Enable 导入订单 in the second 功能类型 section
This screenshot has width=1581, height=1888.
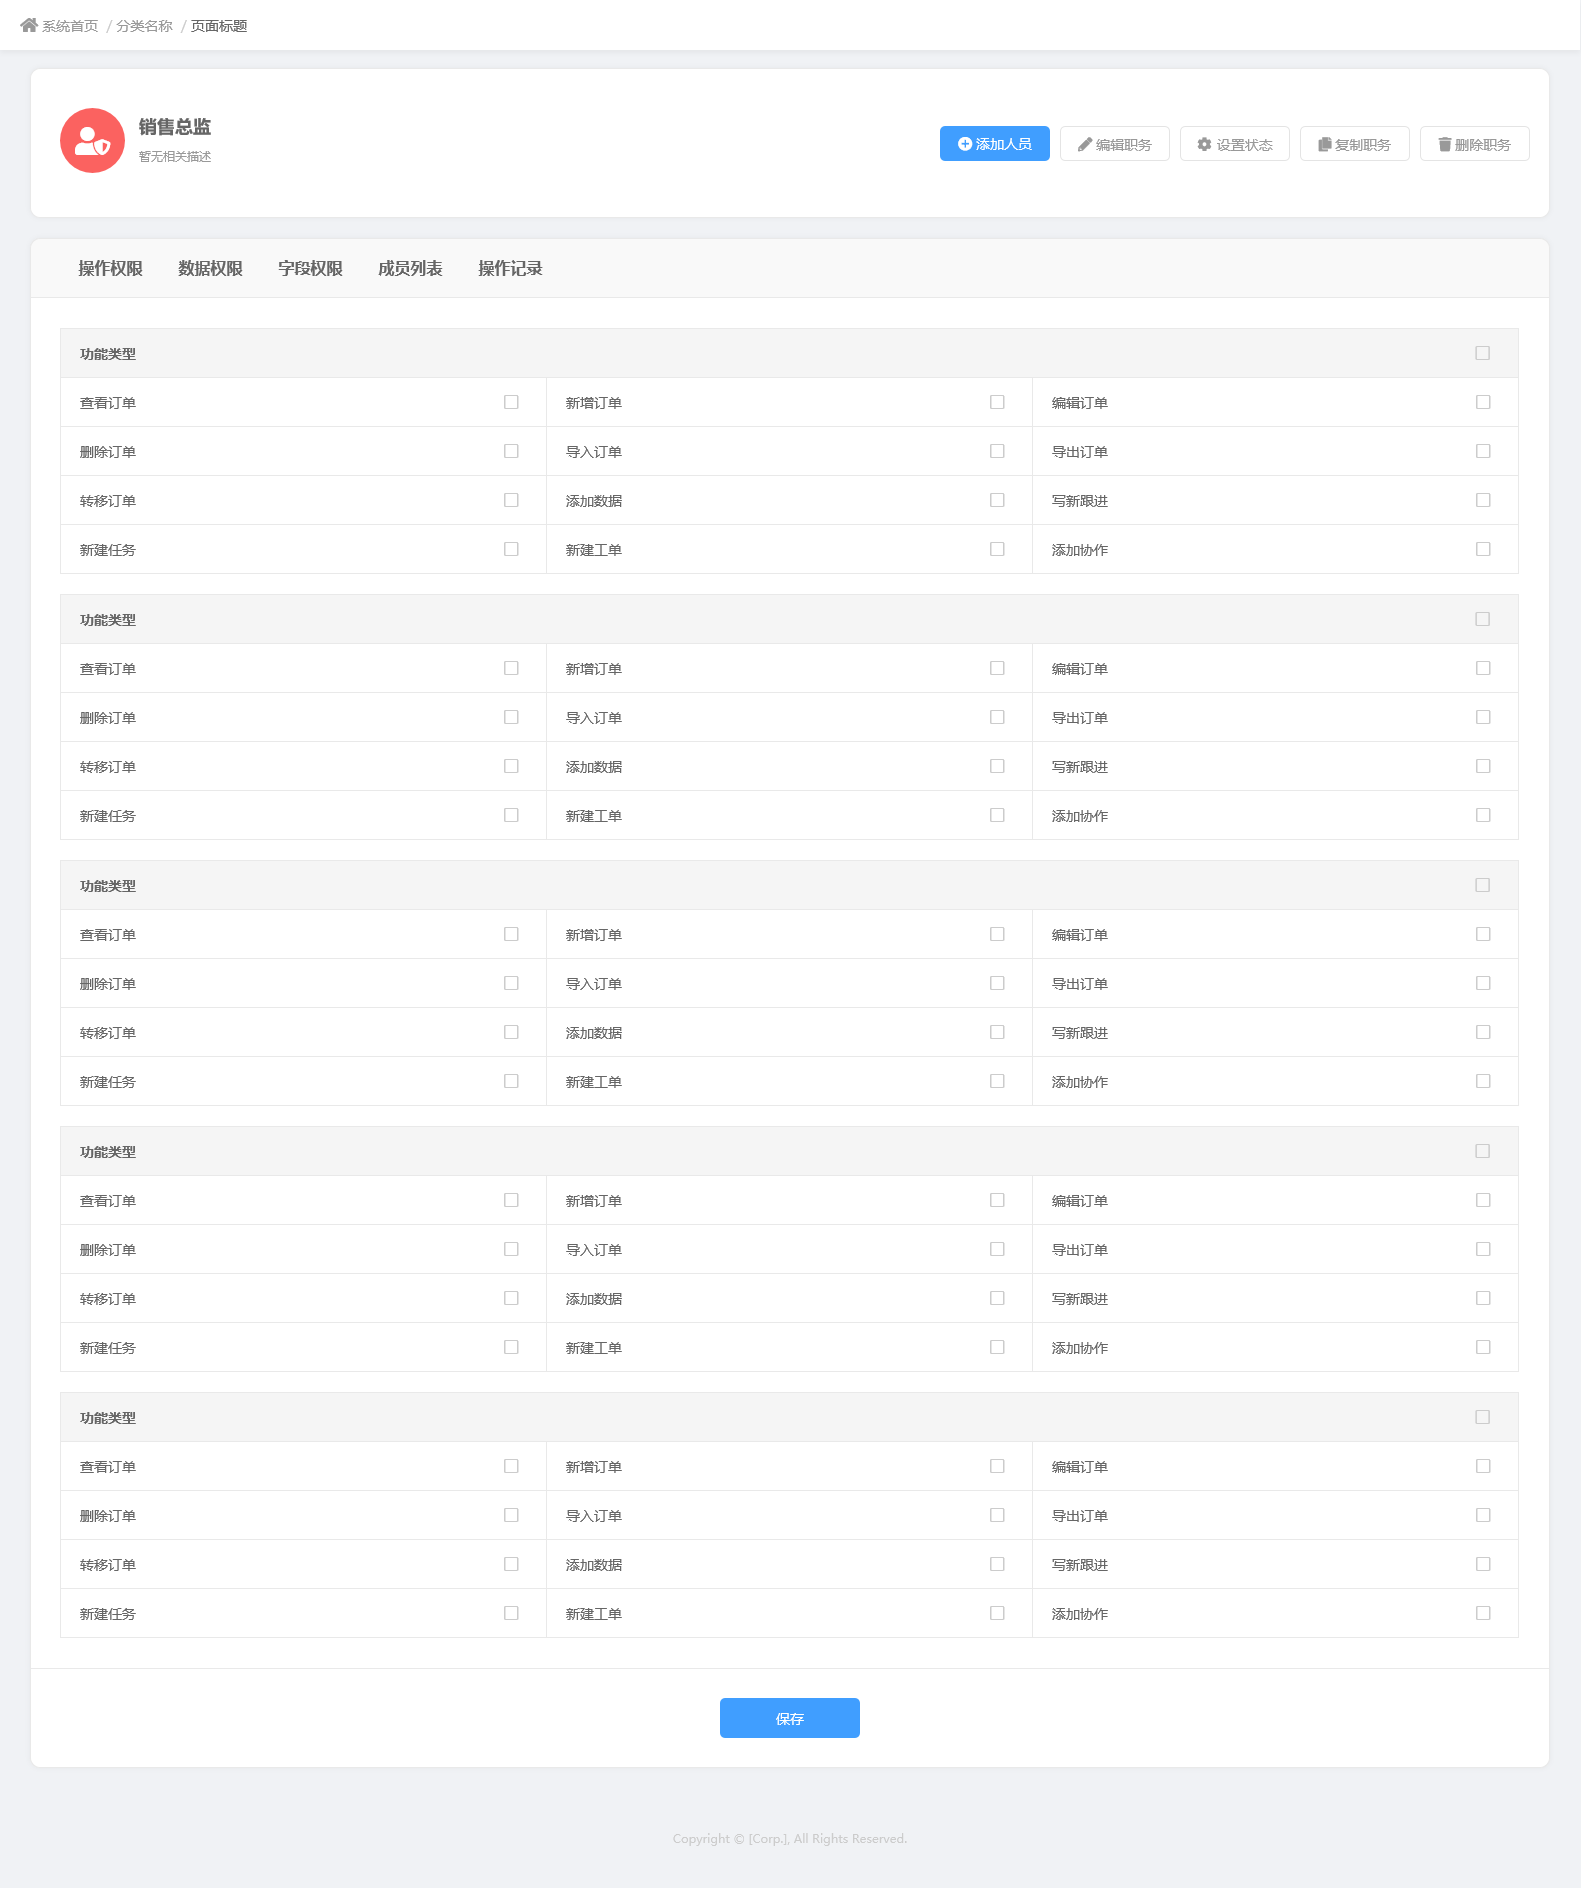coord(997,717)
